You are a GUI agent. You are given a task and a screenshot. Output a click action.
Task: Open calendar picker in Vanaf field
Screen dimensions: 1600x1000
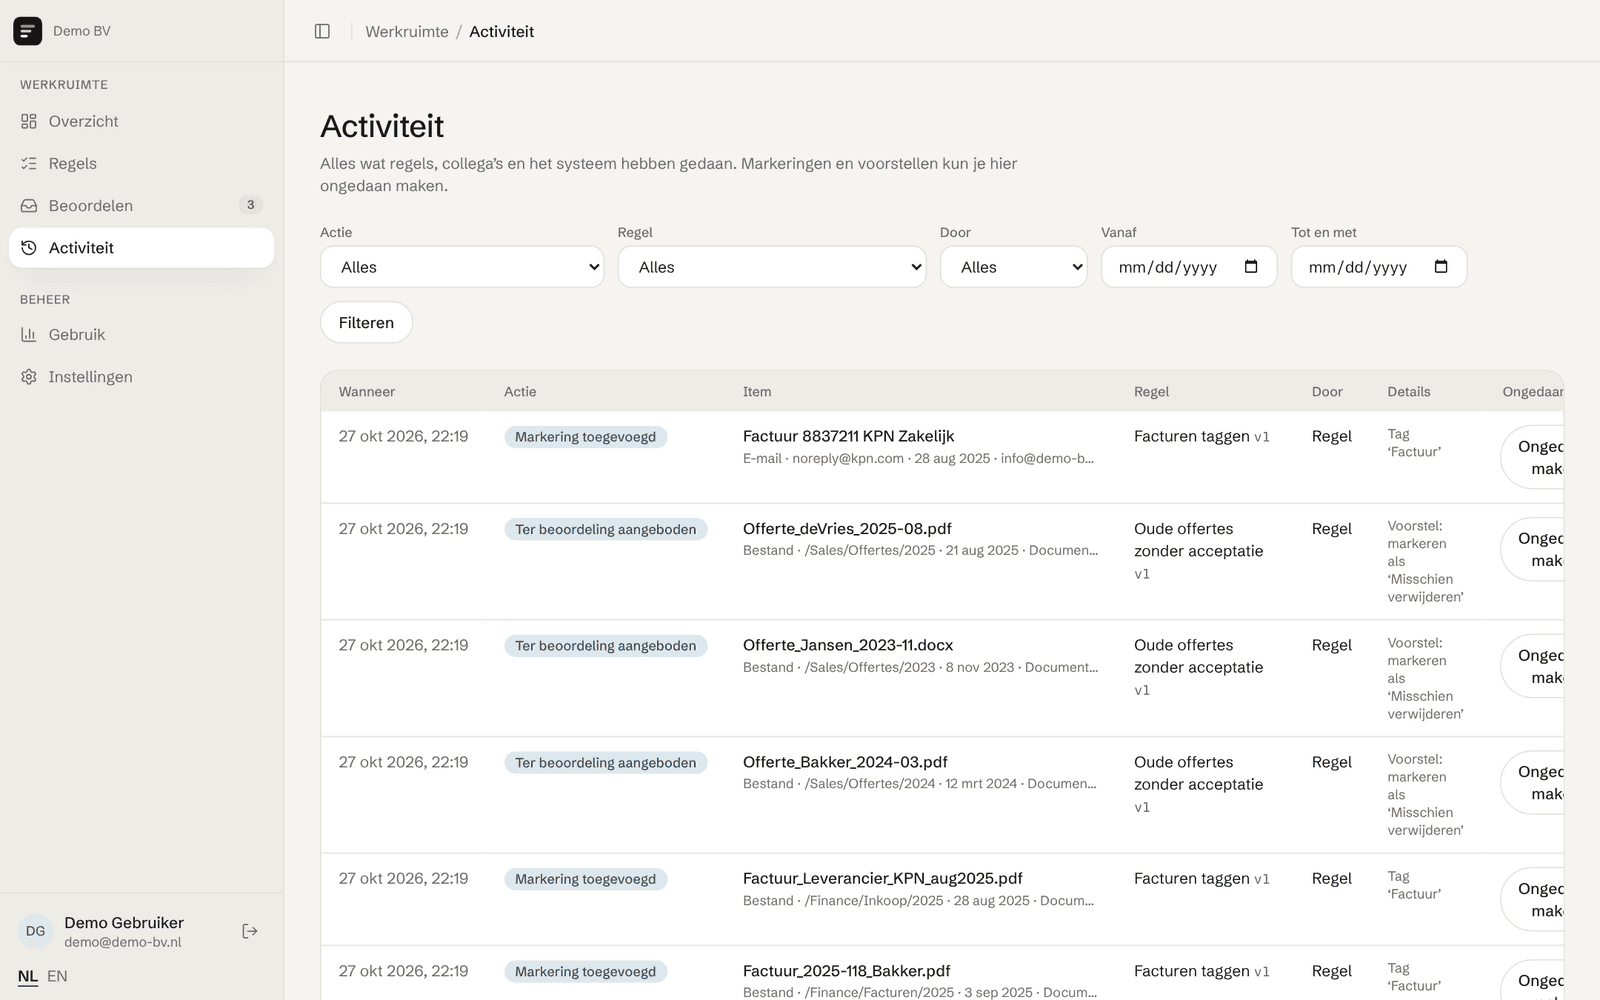(1251, 267)
